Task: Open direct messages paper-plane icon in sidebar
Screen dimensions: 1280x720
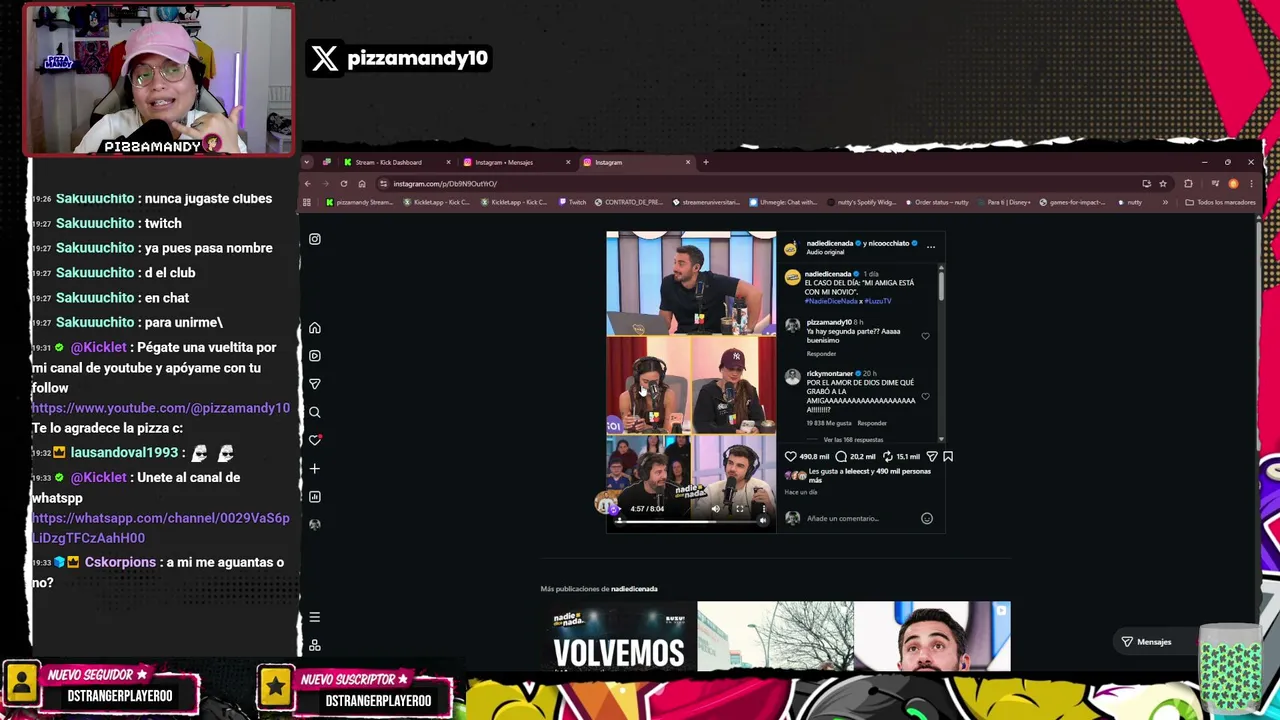Action: (x=315, y=384)
